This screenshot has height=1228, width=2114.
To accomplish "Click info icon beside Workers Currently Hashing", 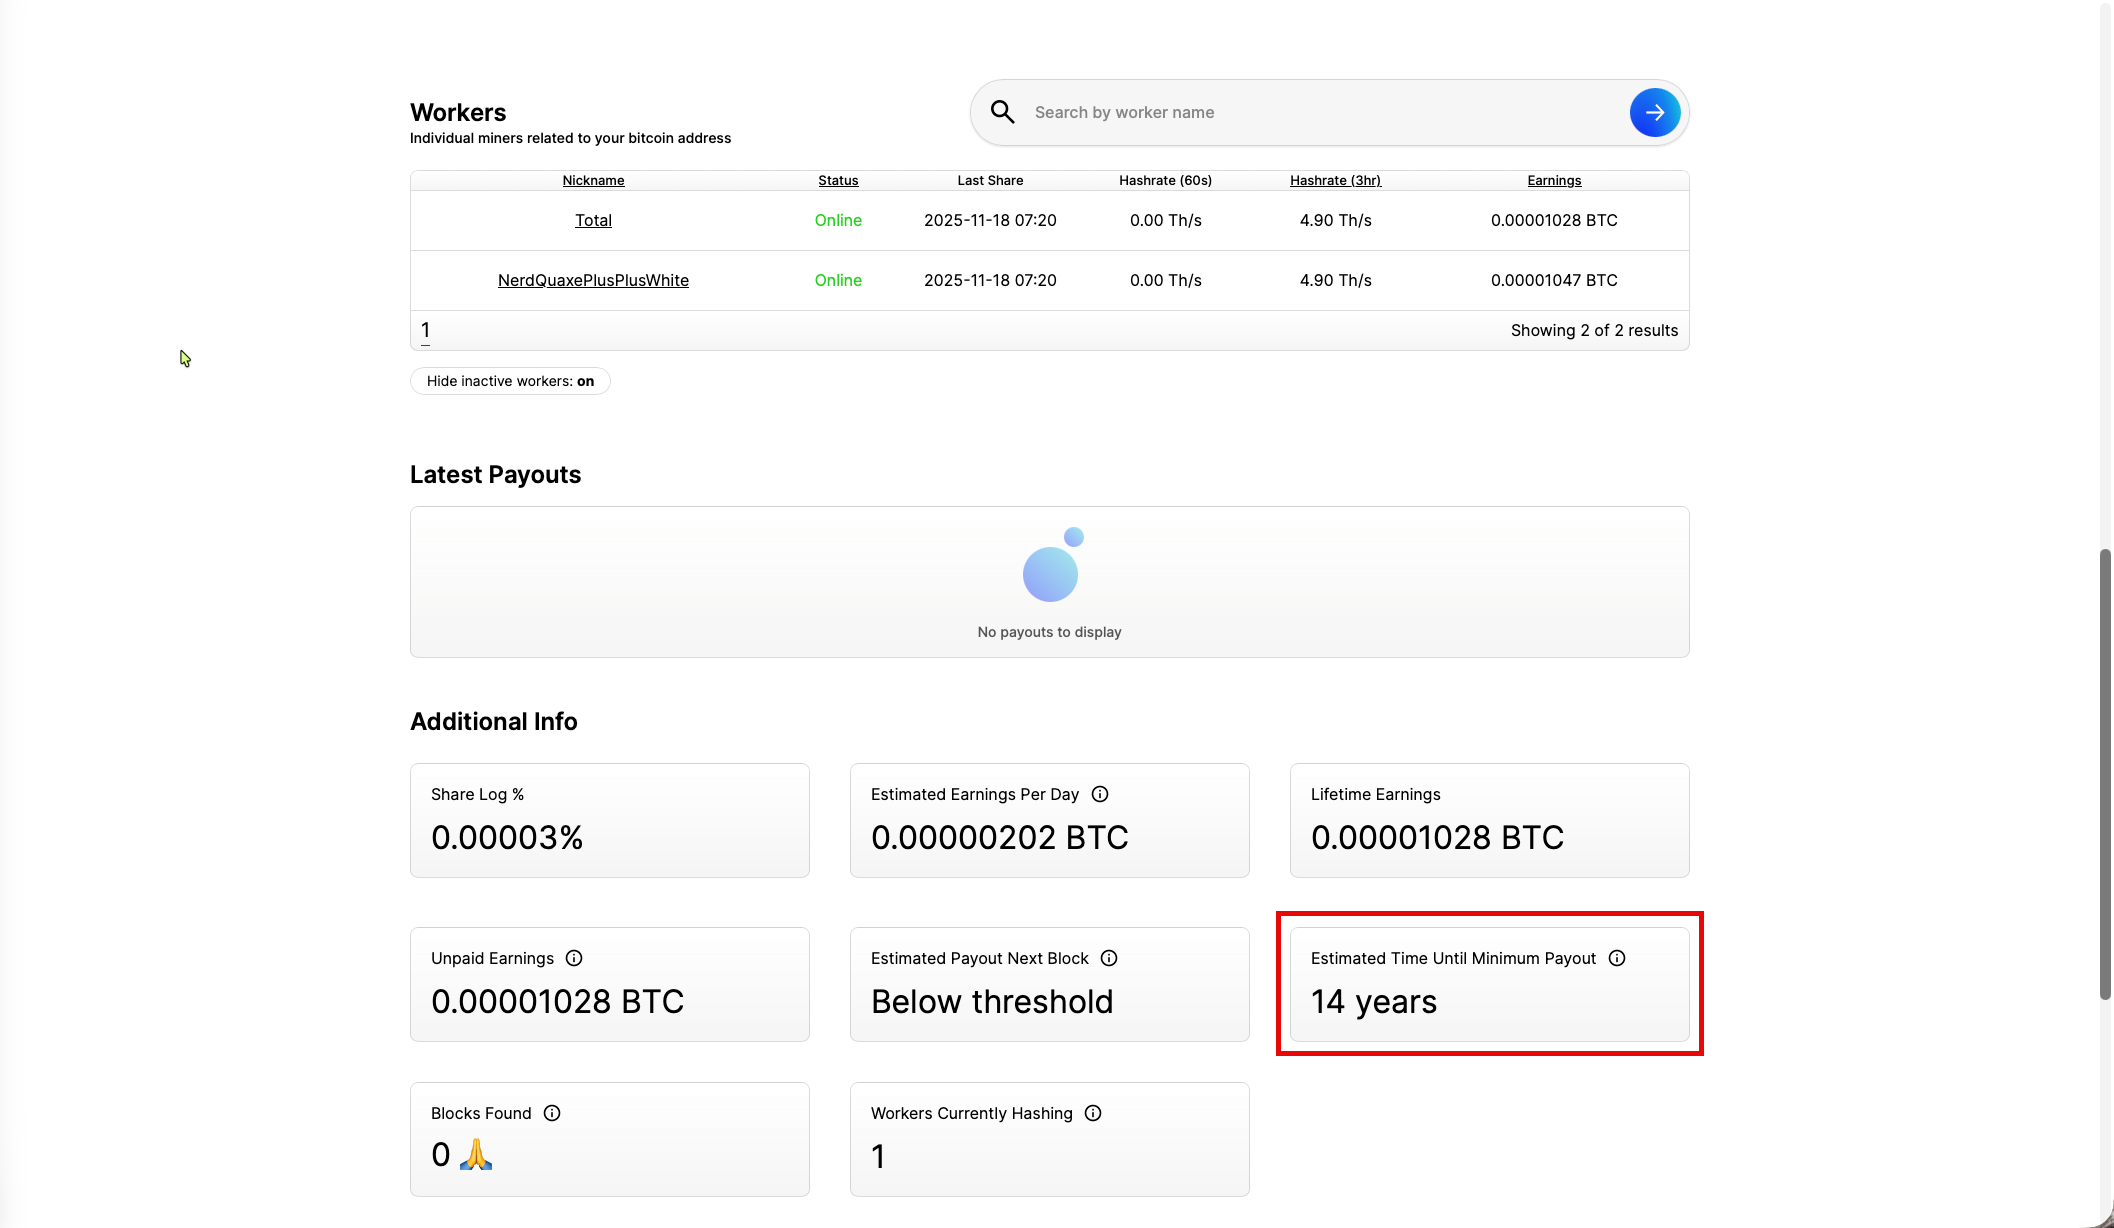I will [1093, 1113].
